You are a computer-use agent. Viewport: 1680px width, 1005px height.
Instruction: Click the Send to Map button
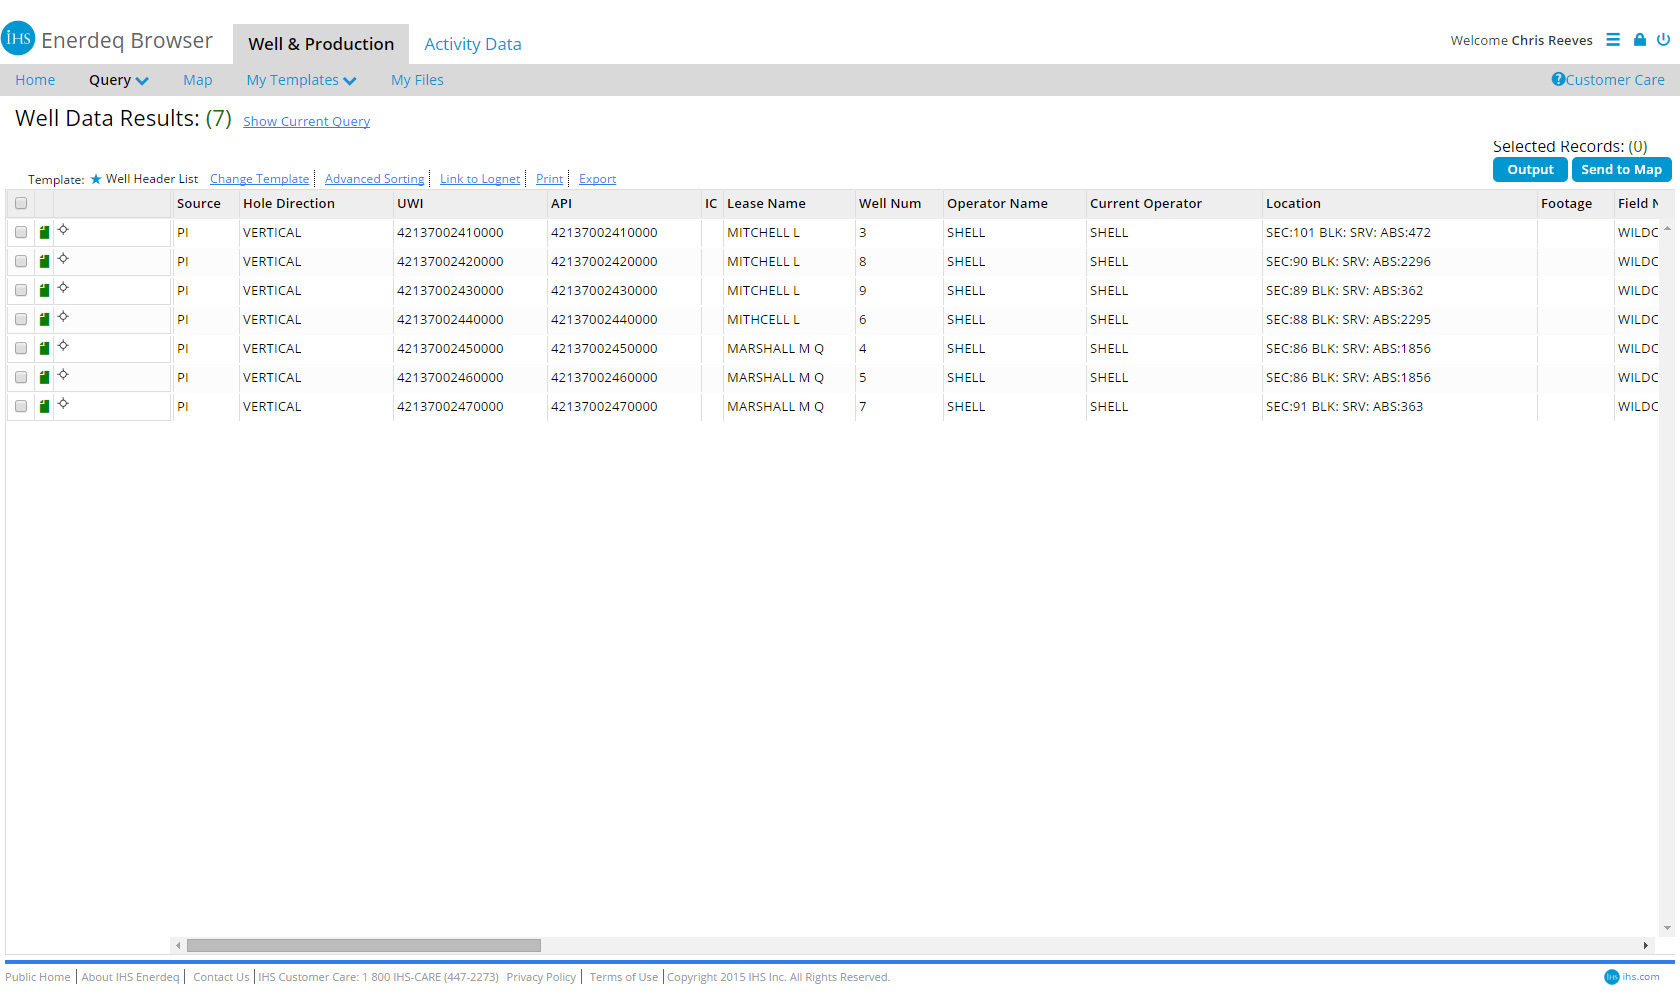coord(1621,170)
